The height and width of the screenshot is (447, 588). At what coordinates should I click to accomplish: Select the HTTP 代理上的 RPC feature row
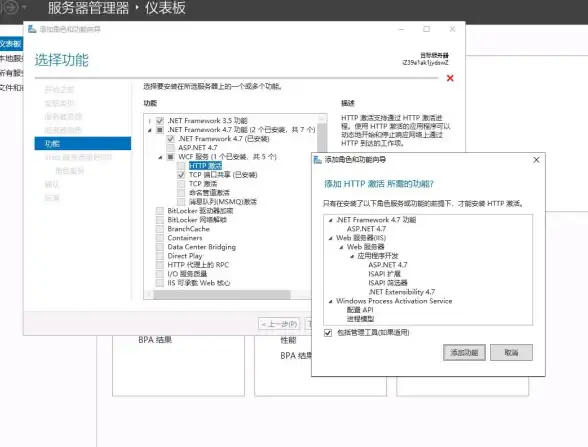point(198,265)
